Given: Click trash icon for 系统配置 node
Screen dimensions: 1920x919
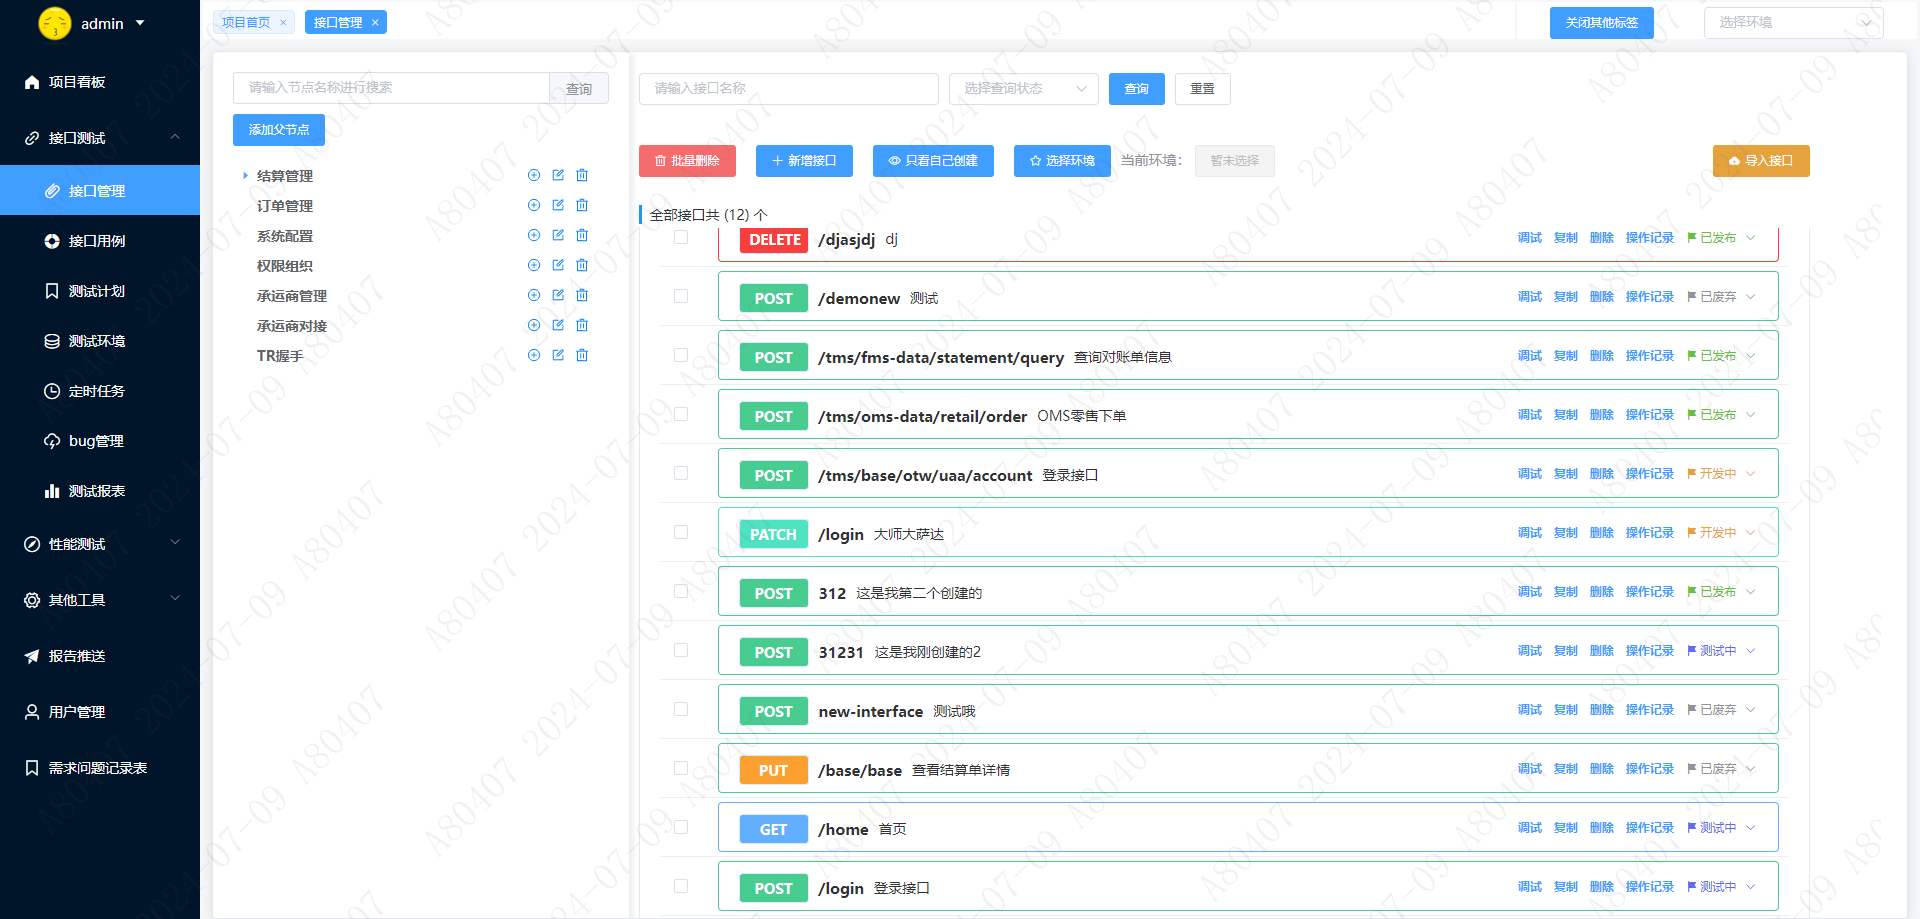Looking at the screenshot, I should coord(582,235).
